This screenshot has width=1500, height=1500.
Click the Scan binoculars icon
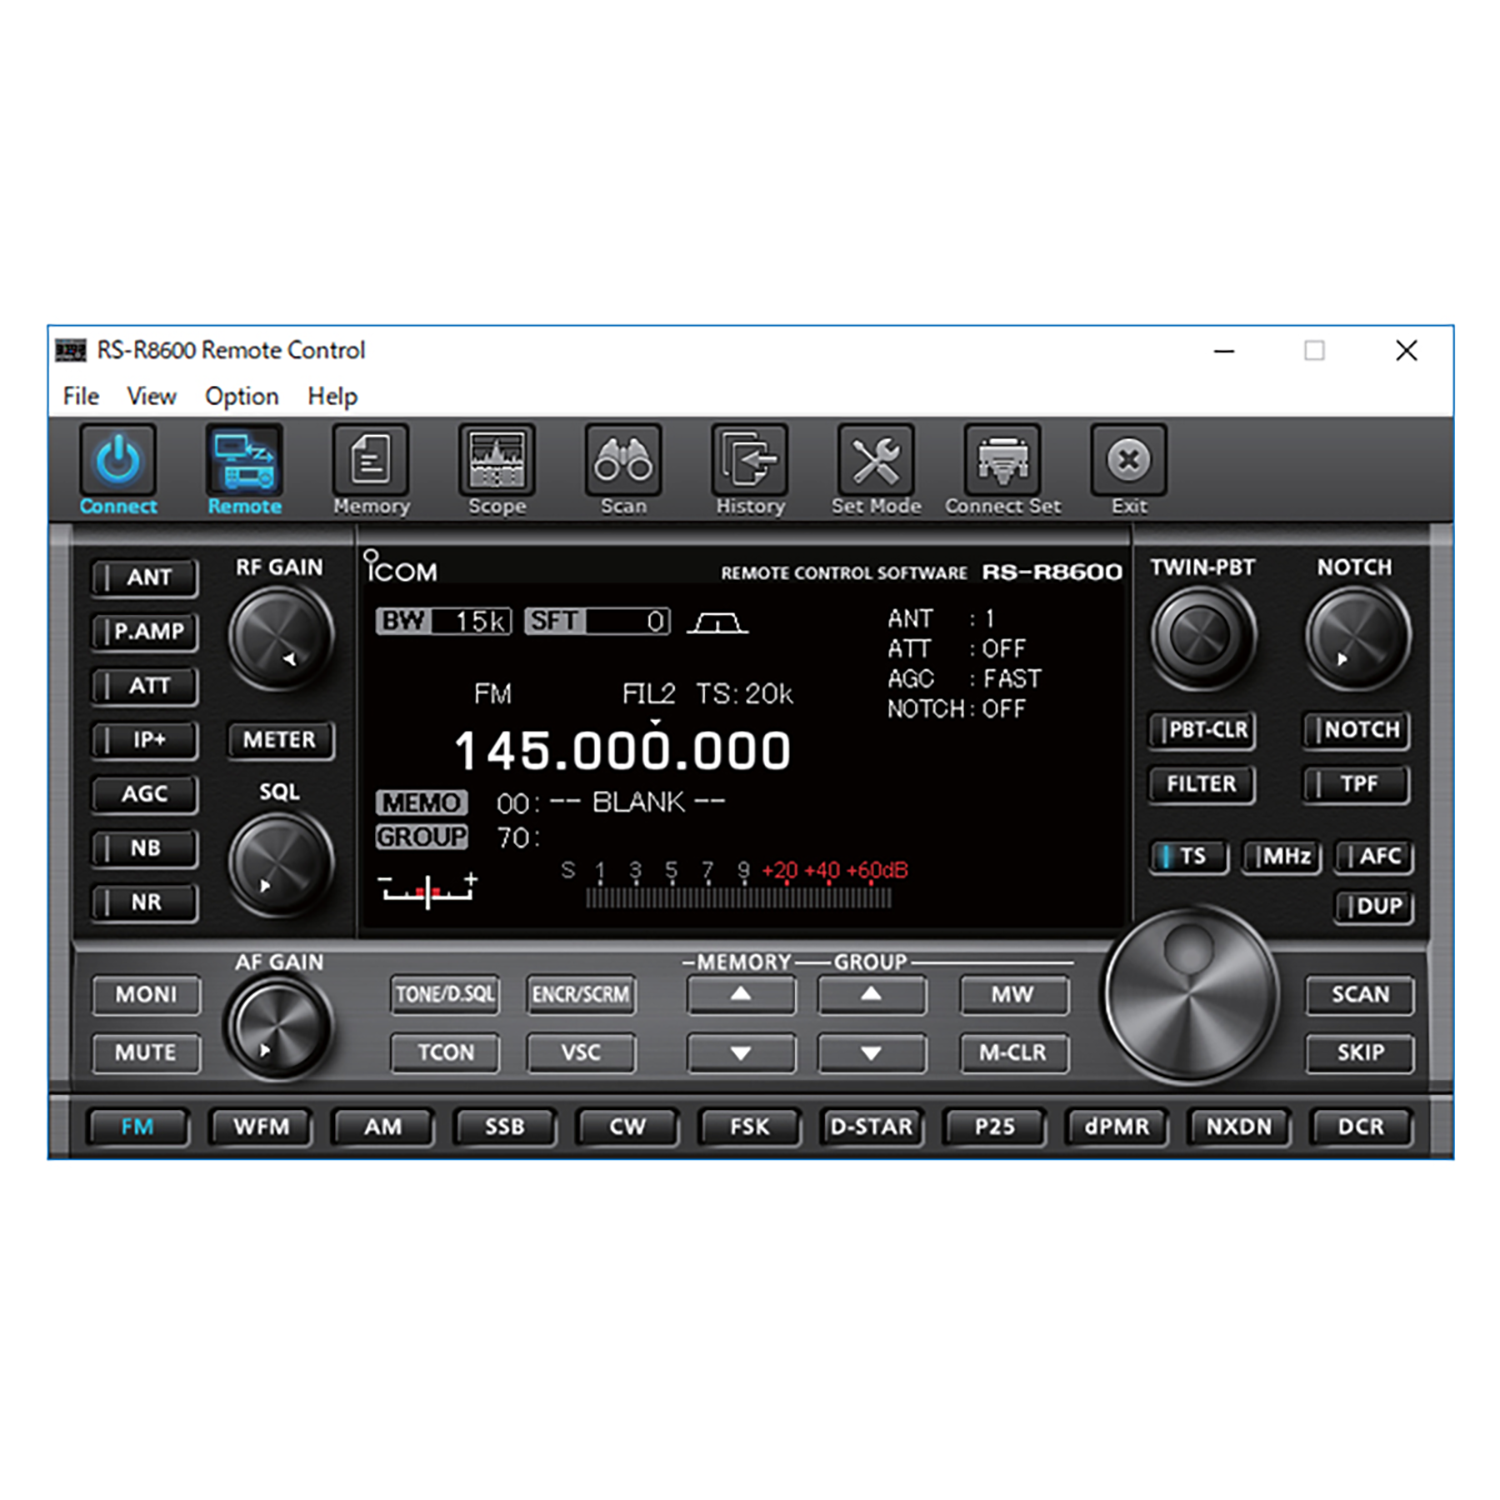coord(623,461)
